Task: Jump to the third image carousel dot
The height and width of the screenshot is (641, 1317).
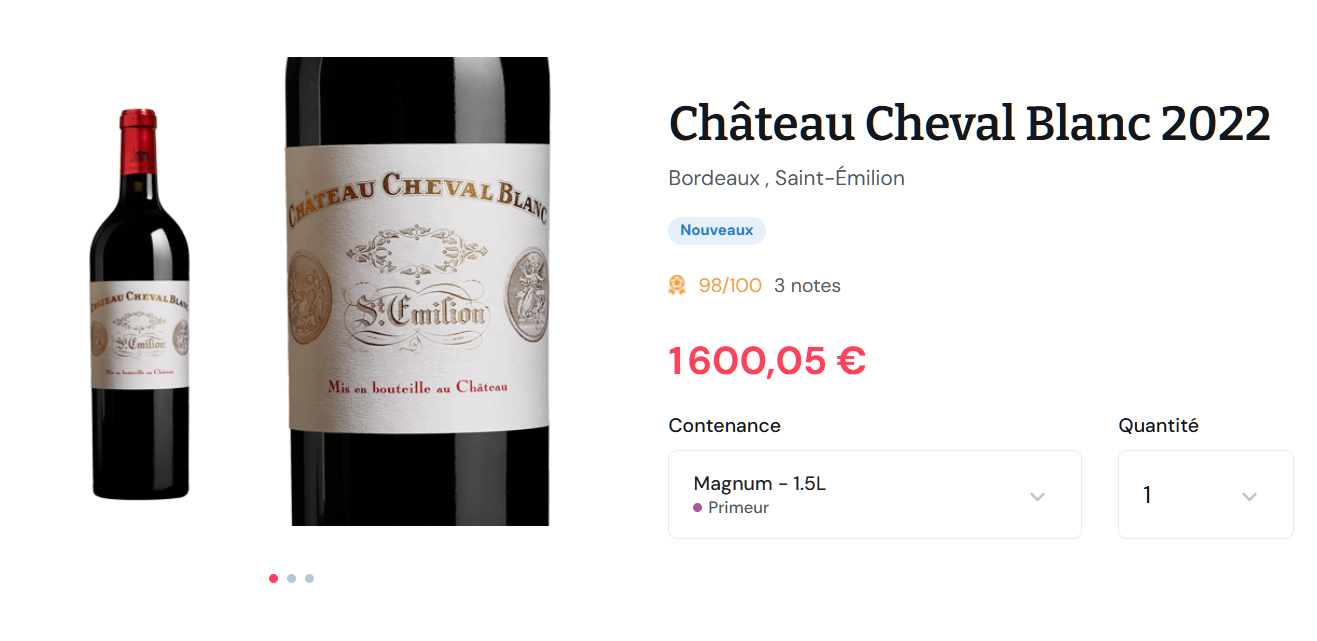Action: 309,578
